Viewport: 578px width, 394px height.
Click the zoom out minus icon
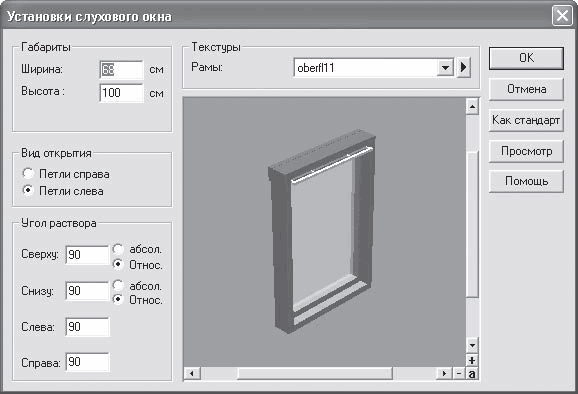coord(459,373)
